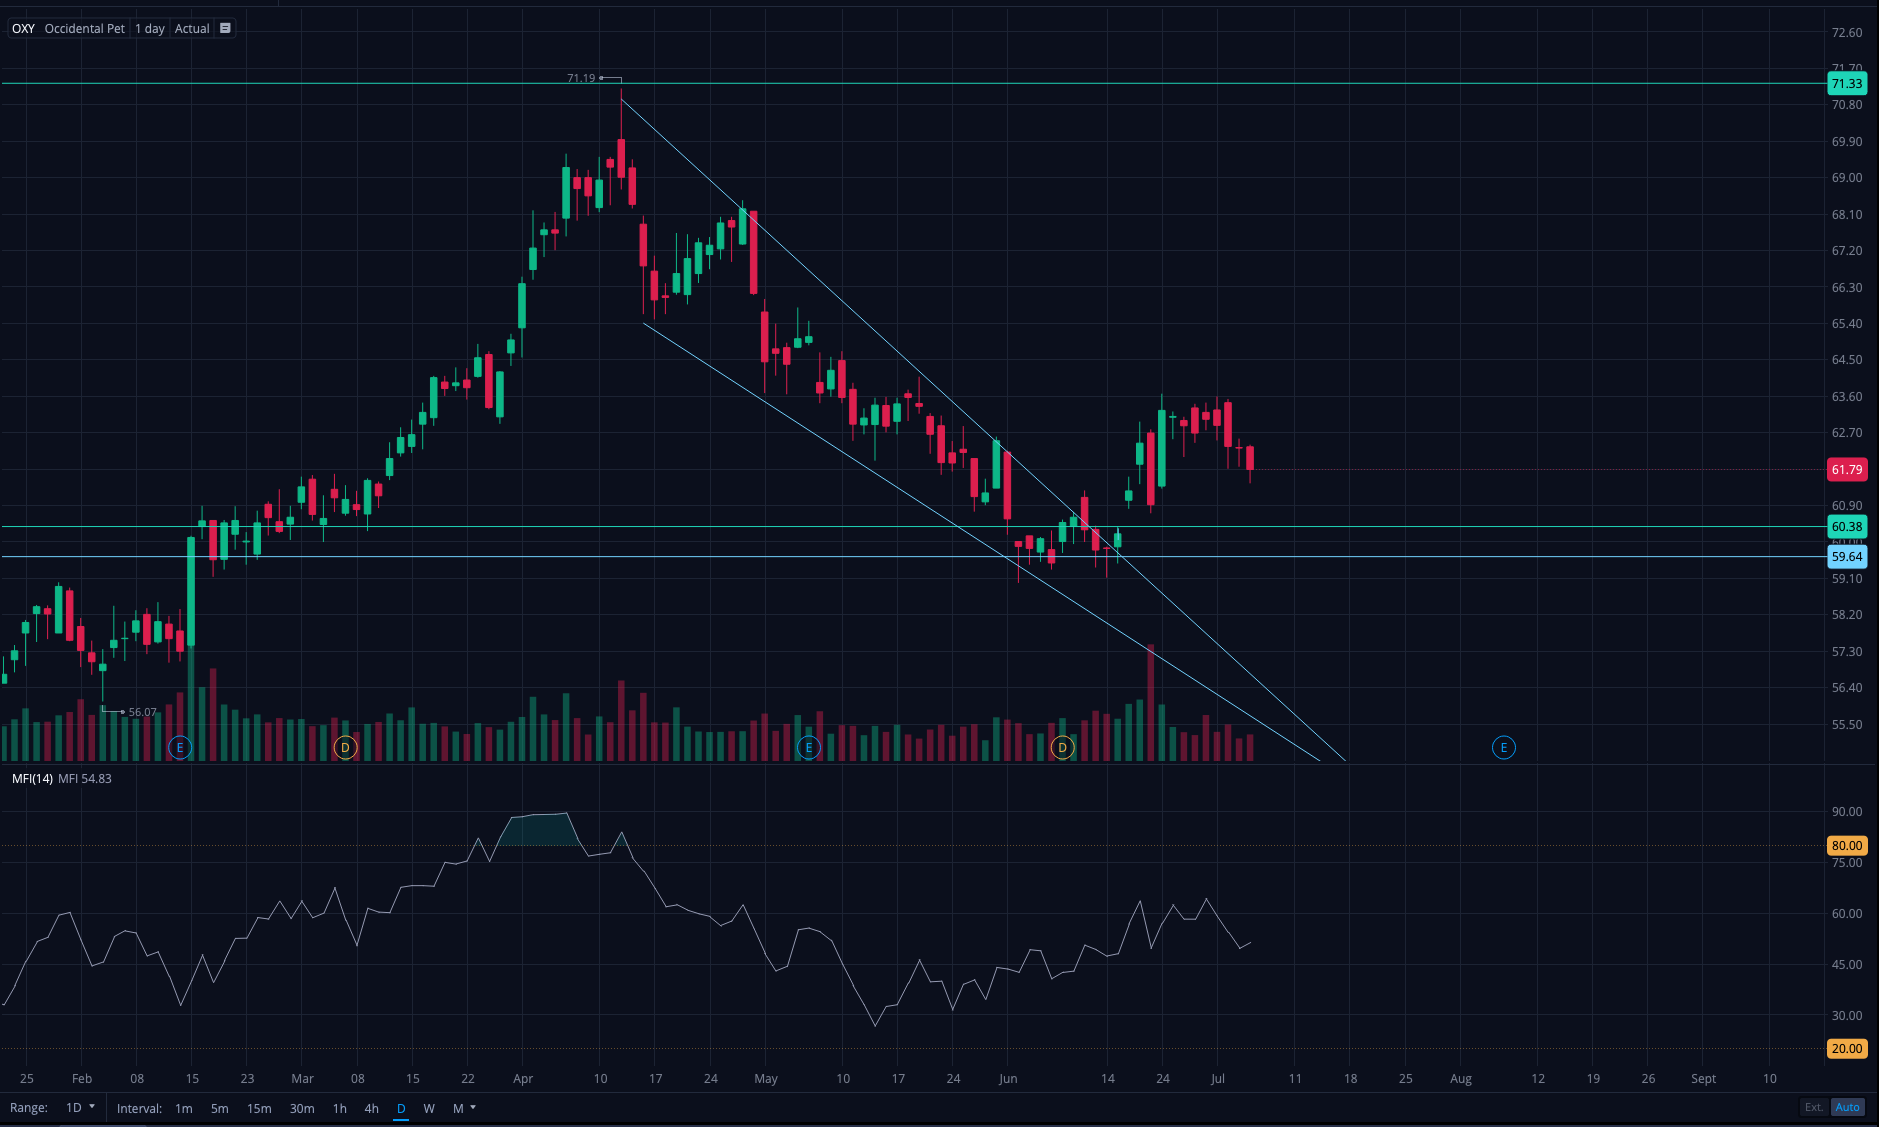The image size is (1879, 1127).
Task: Open the chart legend notes icon
Action: pos(225,28)
